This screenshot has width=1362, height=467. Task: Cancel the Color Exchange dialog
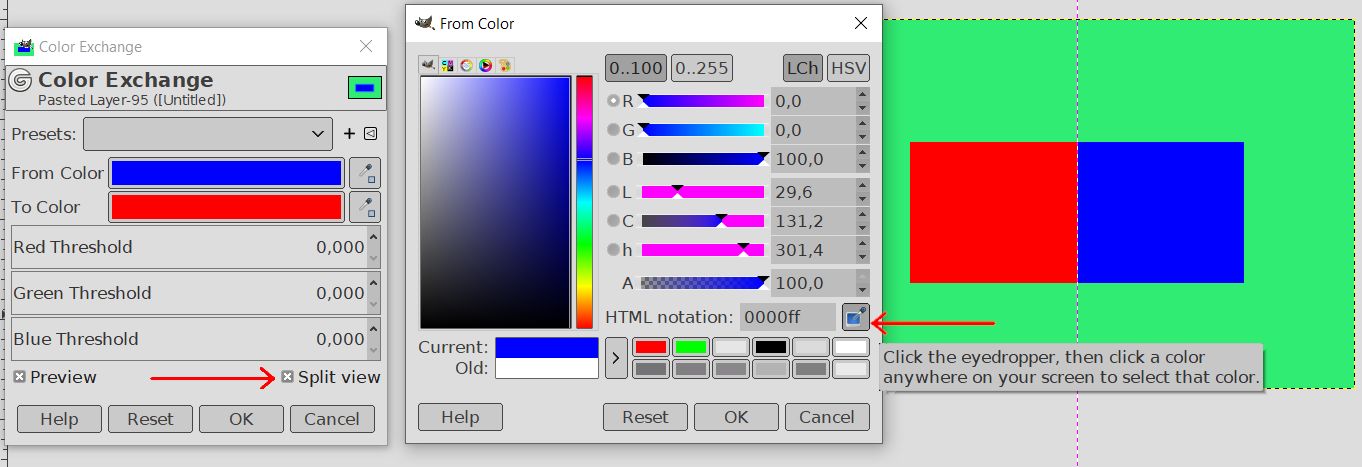(x=332, y=419)
